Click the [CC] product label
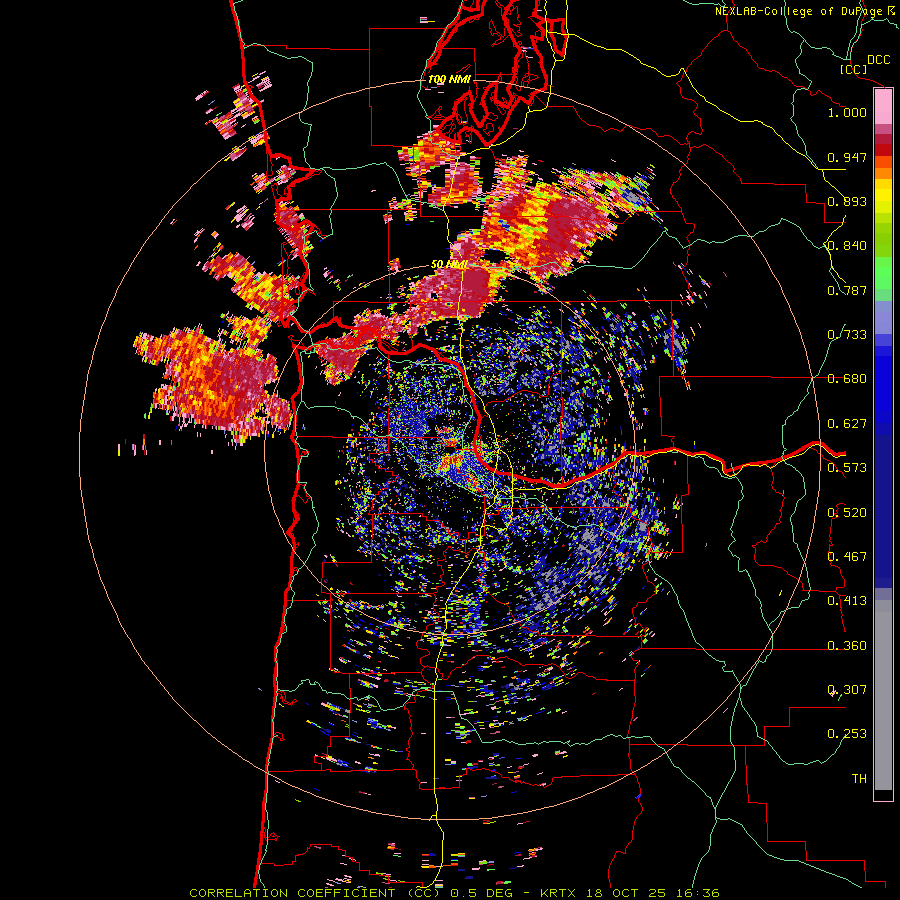Screen dimensions: 900x900 click(853, 69)
